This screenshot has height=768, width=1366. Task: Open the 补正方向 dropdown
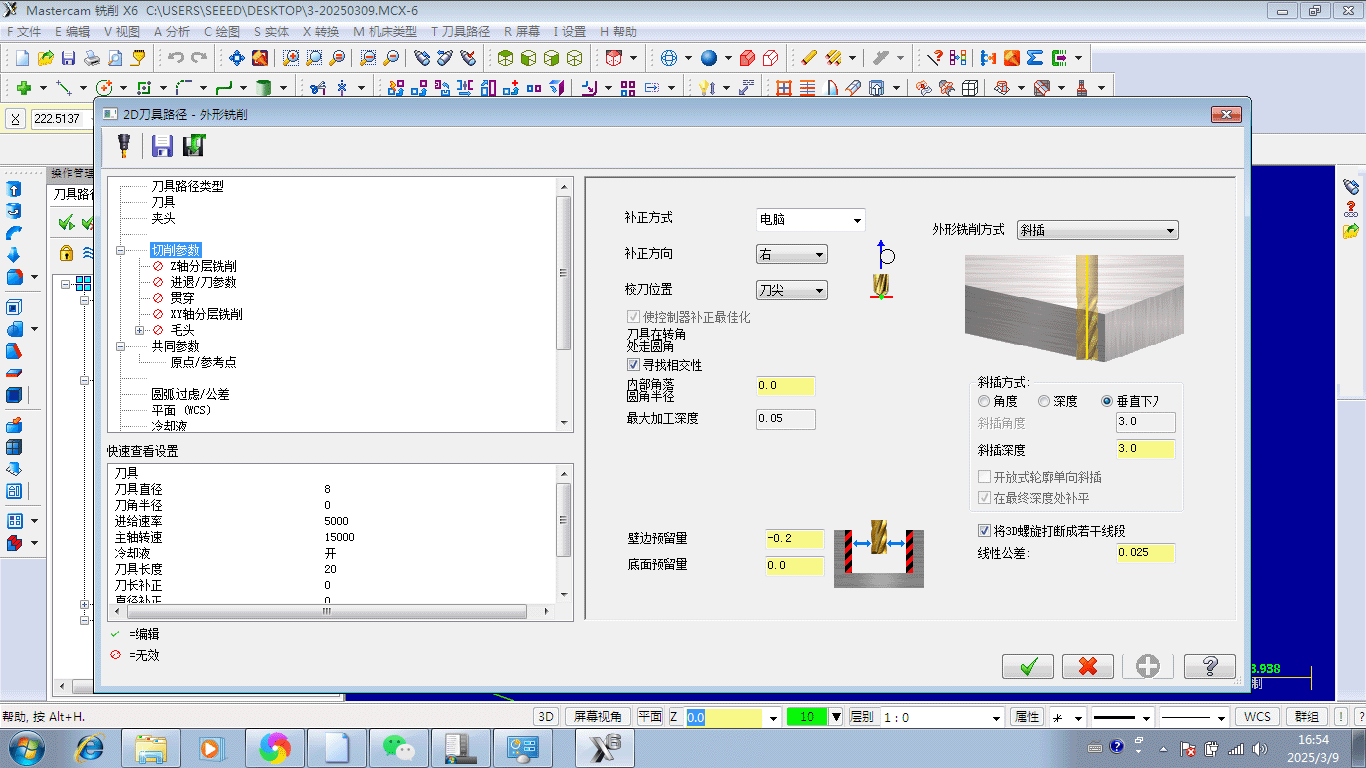(x=792, y=255)
